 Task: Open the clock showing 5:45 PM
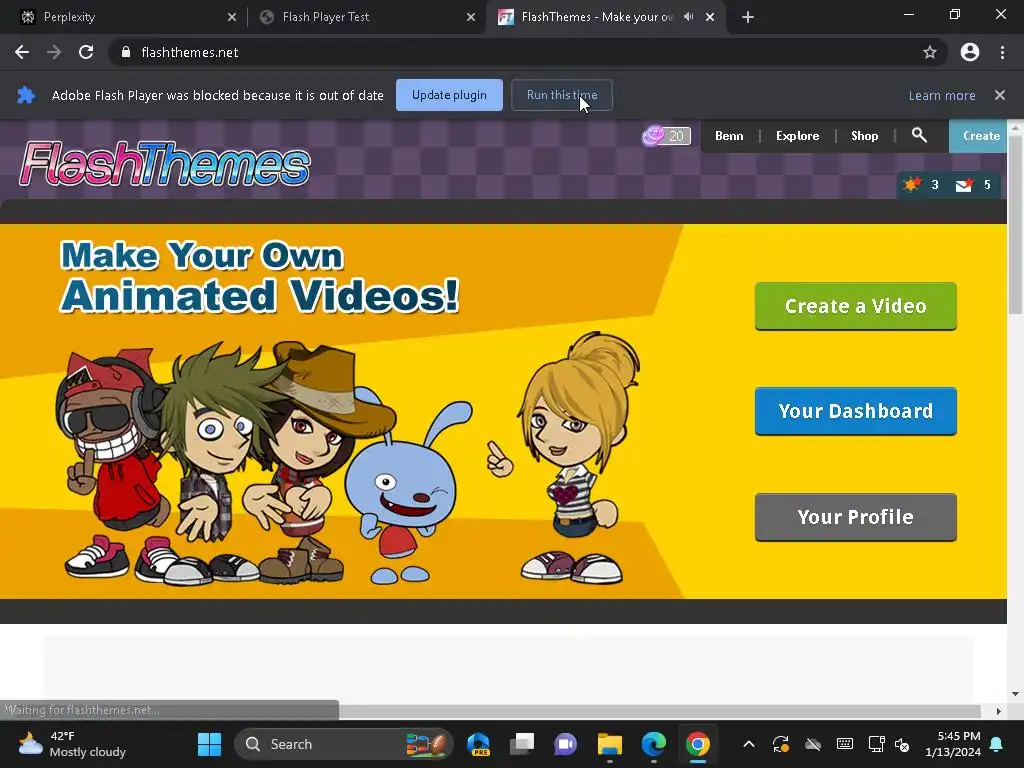pos(953,744)
